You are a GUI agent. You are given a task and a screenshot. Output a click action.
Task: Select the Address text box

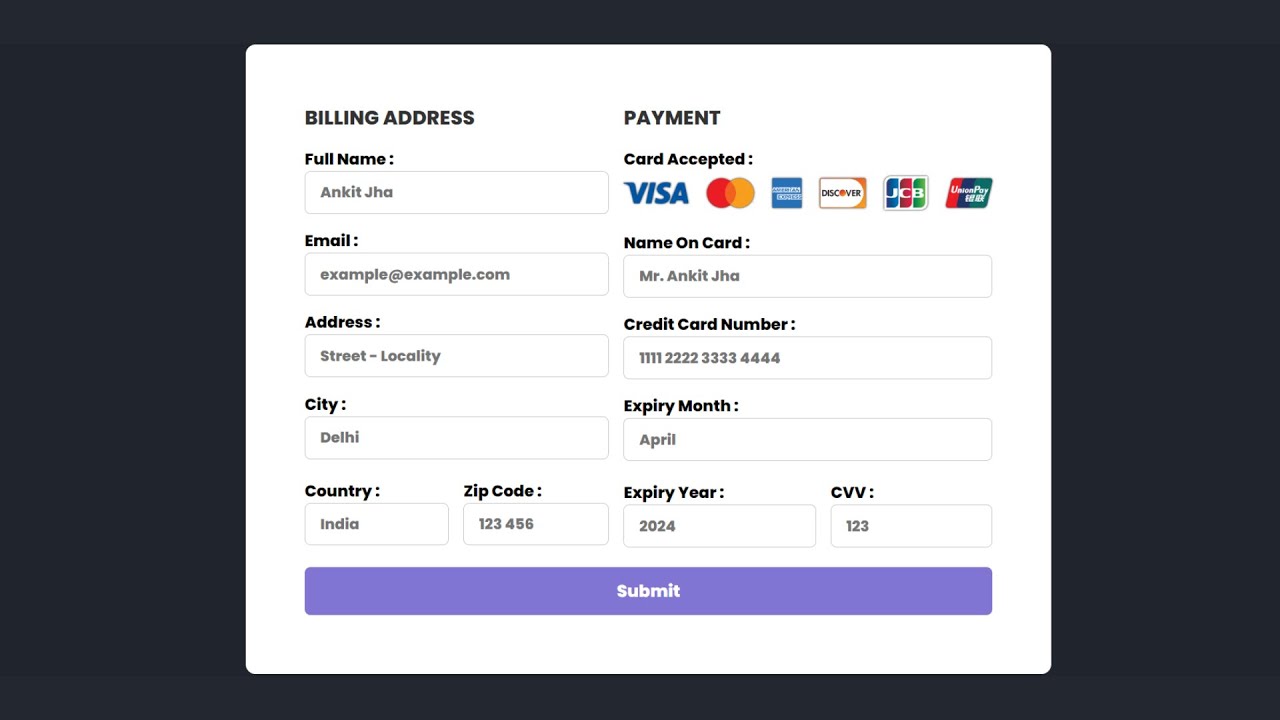pos(456,356)
